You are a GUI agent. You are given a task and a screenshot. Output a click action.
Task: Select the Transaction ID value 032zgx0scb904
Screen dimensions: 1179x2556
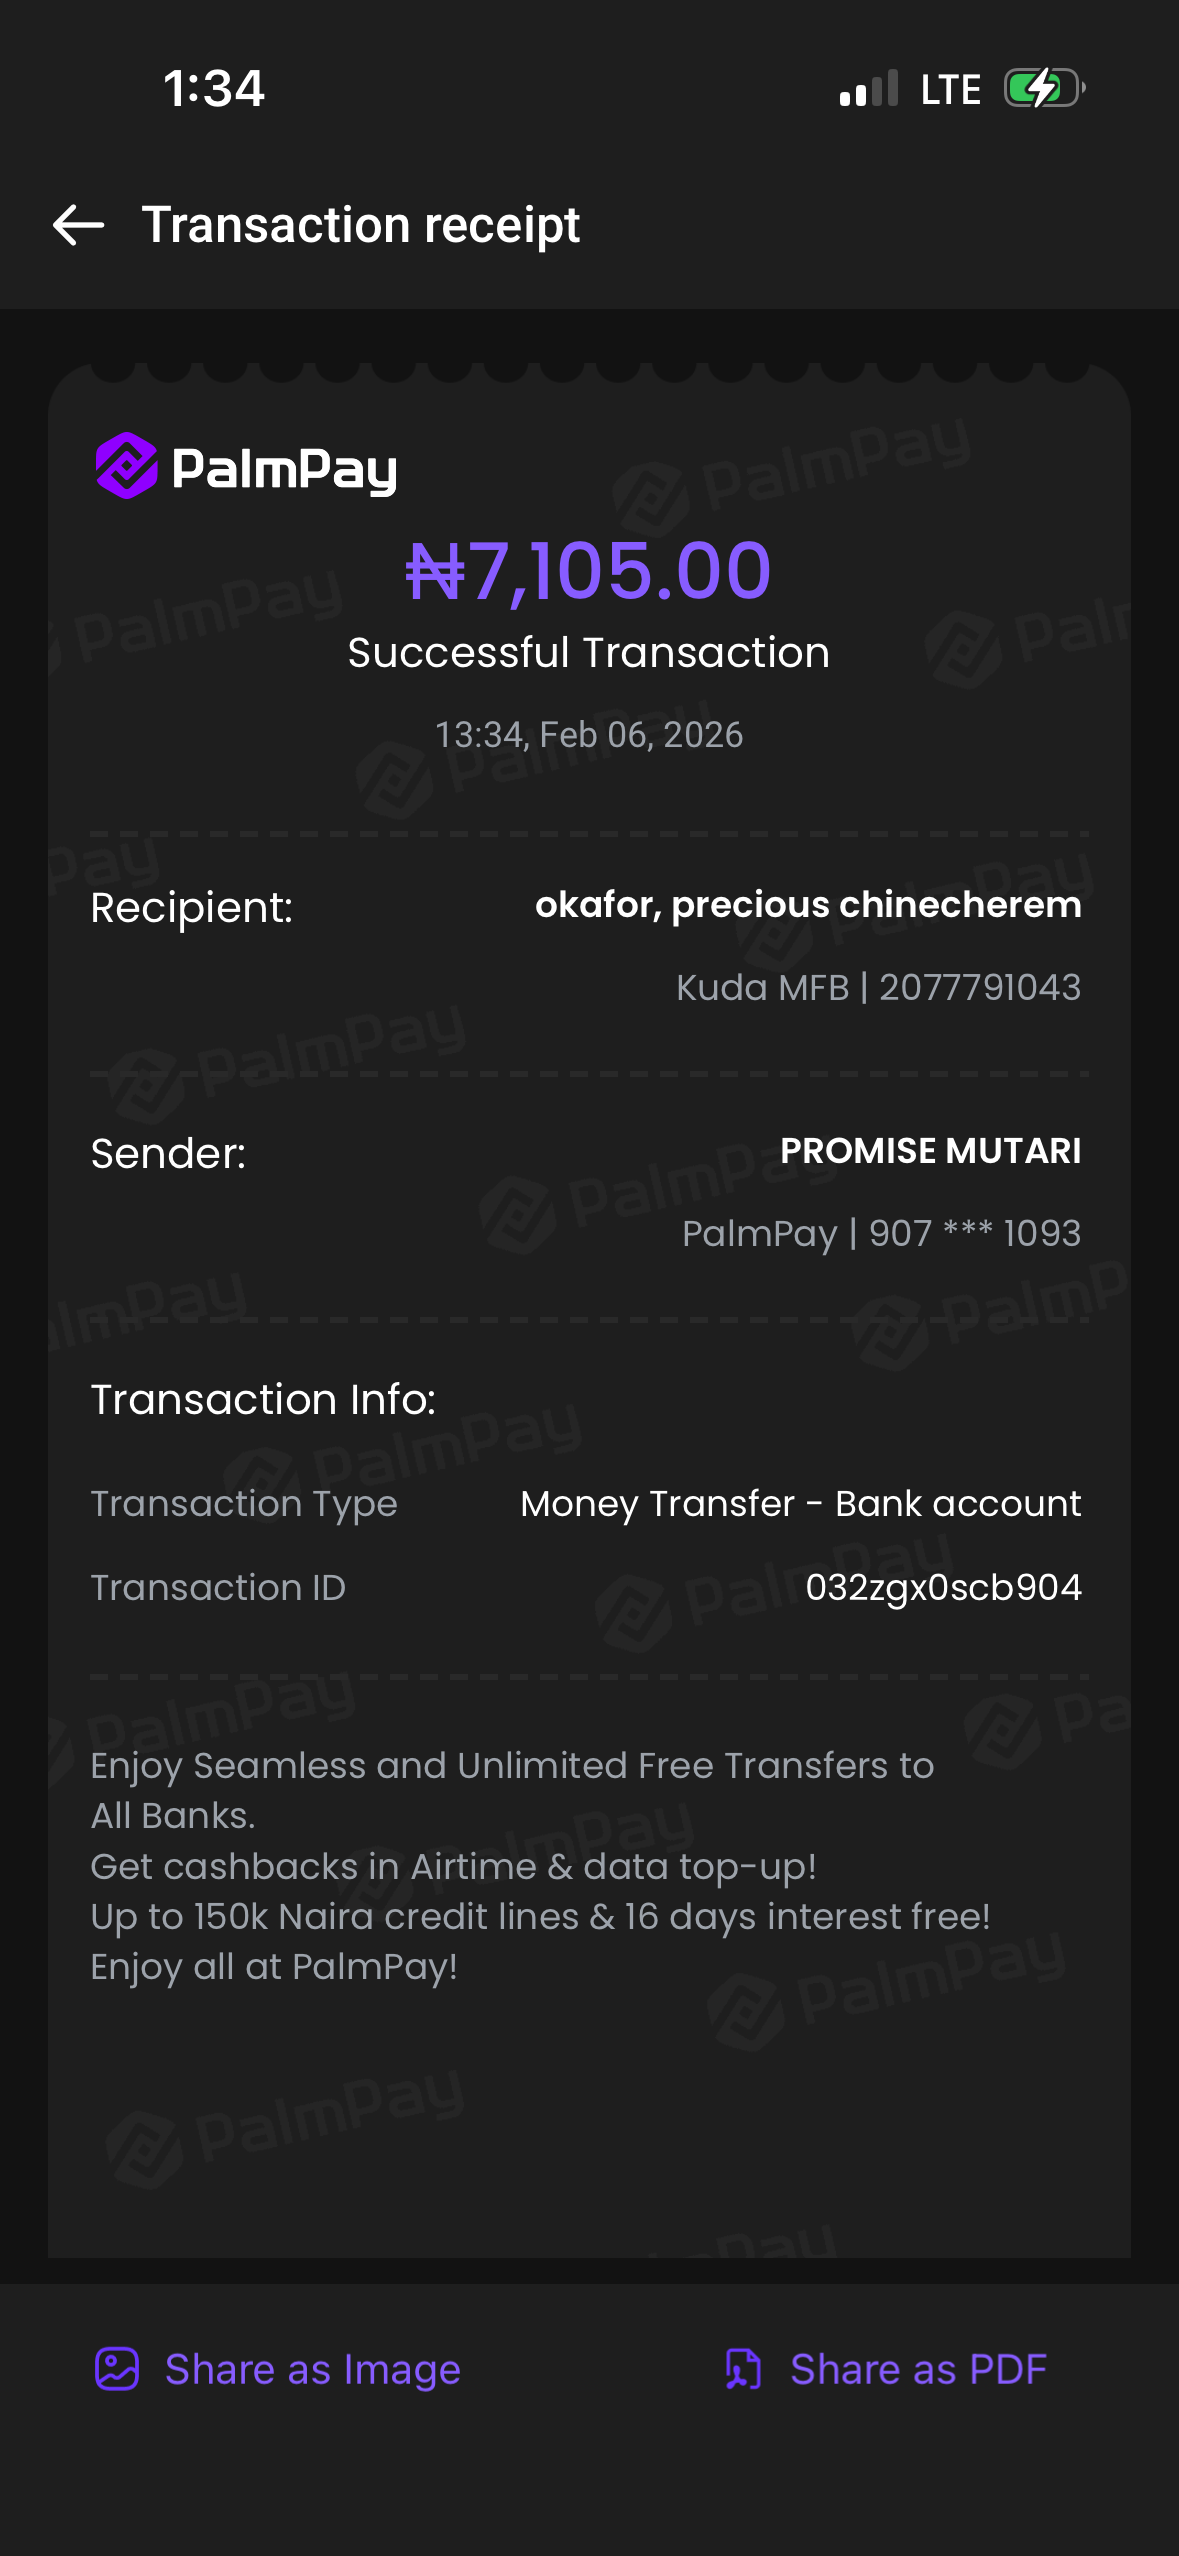[x=943, y=1587]
